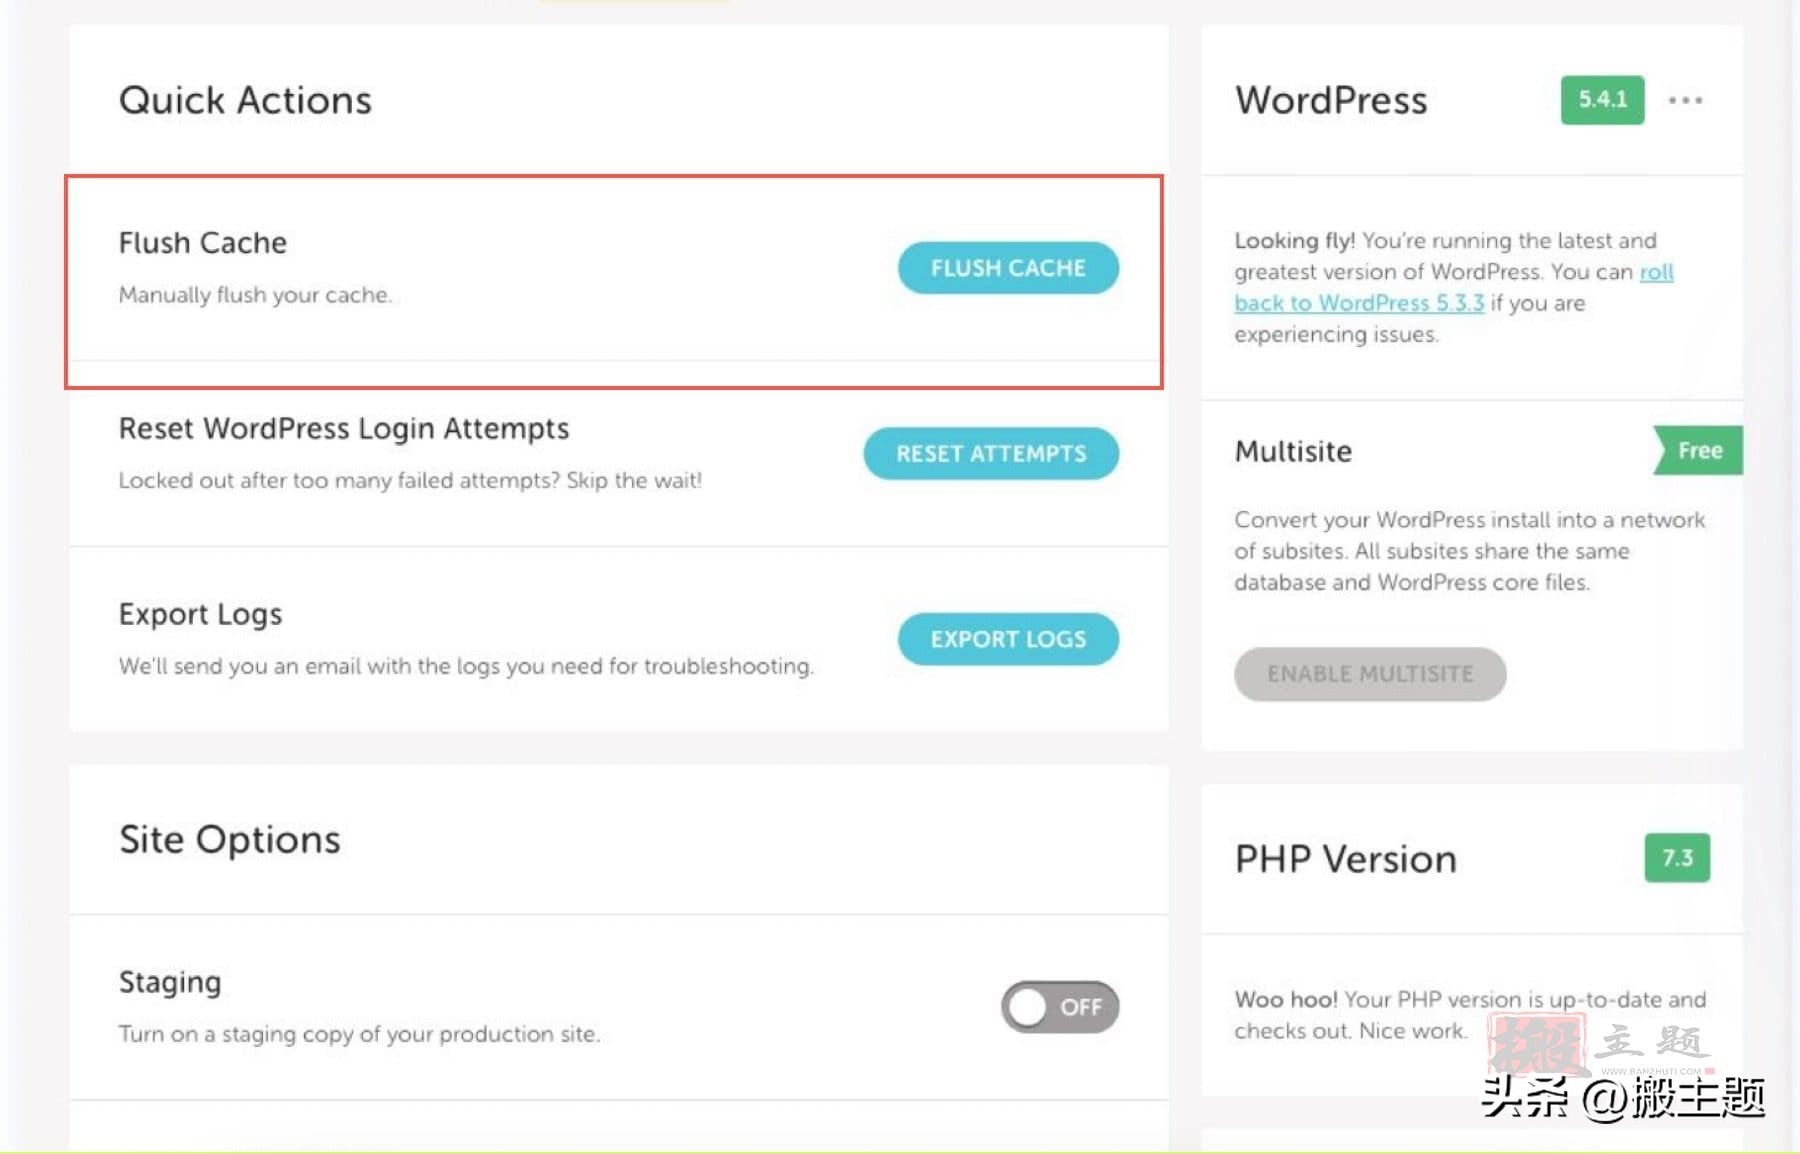
Task: Click the PHP 7.3 version badge
Action: (1677, 858)
